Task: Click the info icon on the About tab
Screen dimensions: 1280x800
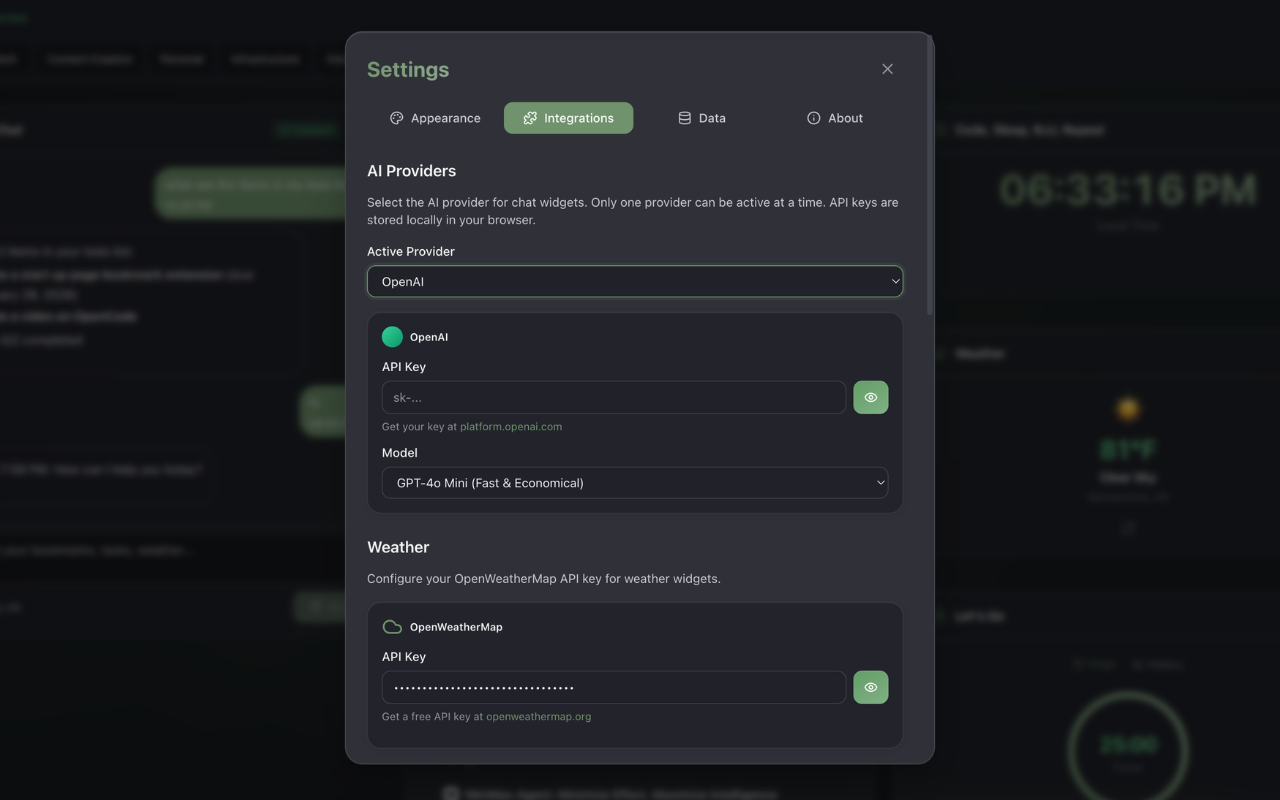Action: (x=813, y=118)
